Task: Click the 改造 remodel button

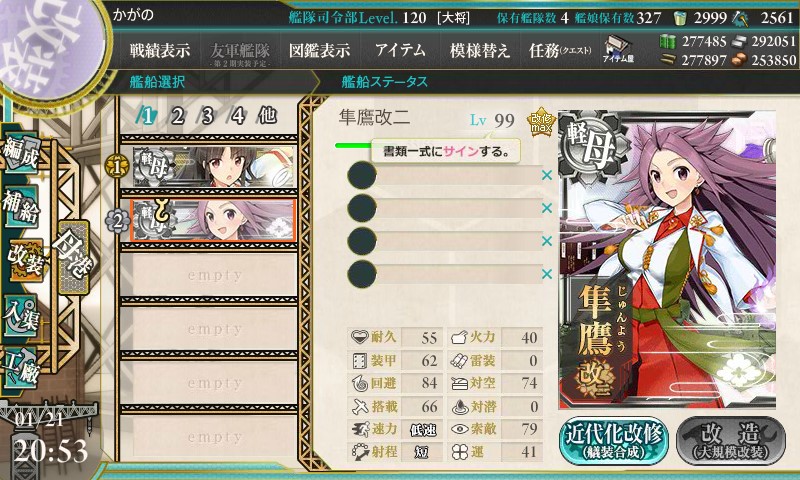Action: (731, 441)
